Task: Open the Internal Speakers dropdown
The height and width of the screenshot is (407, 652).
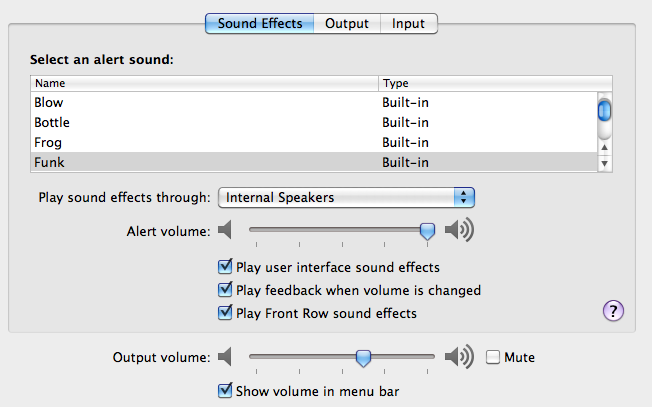Action: (x=346, y=197)
